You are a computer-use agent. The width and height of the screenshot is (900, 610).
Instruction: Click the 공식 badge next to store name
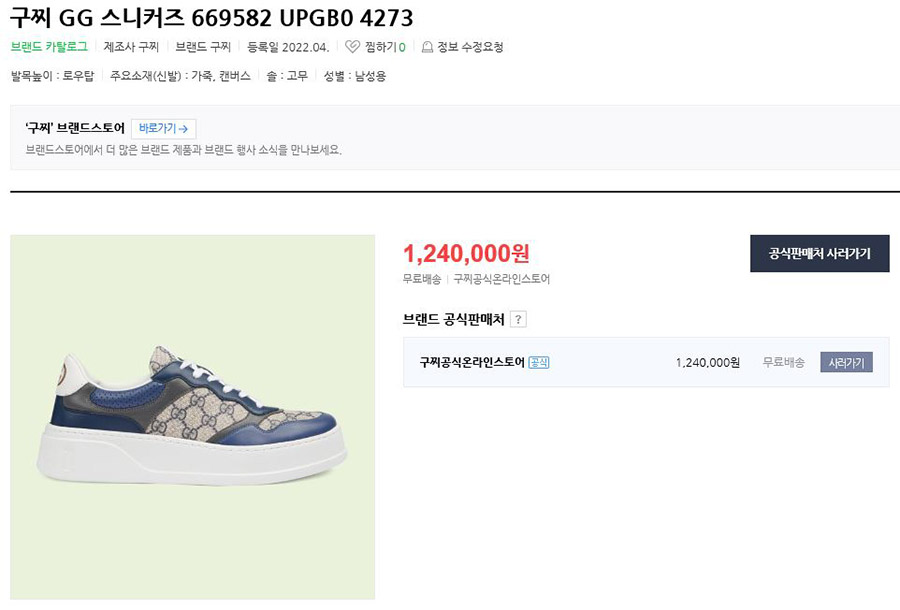pyautogui.click(x=538, y=363)
